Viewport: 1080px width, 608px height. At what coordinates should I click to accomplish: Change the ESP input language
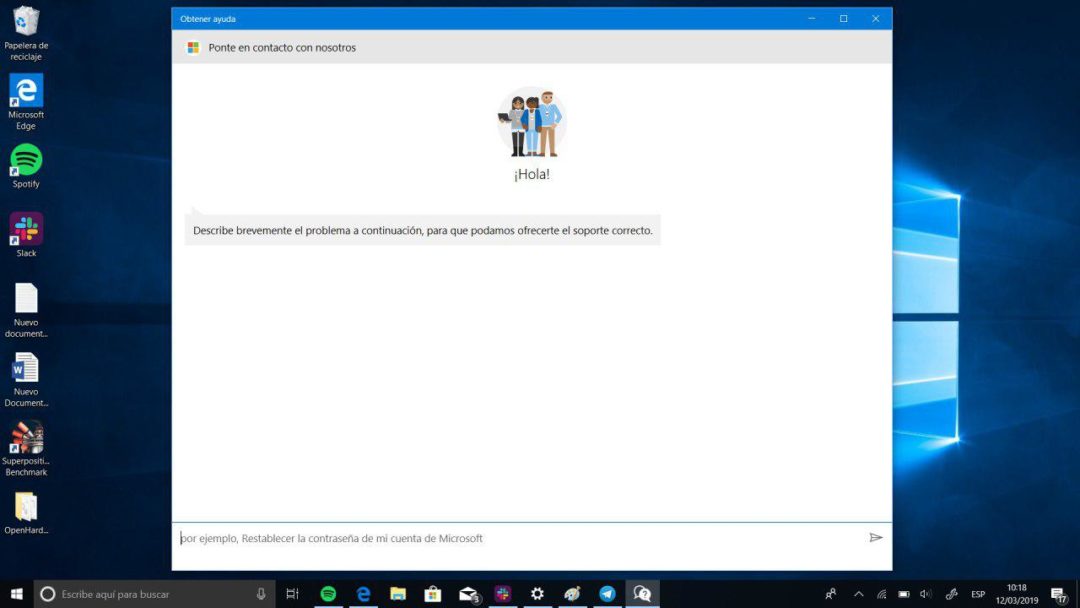(978, 594)
